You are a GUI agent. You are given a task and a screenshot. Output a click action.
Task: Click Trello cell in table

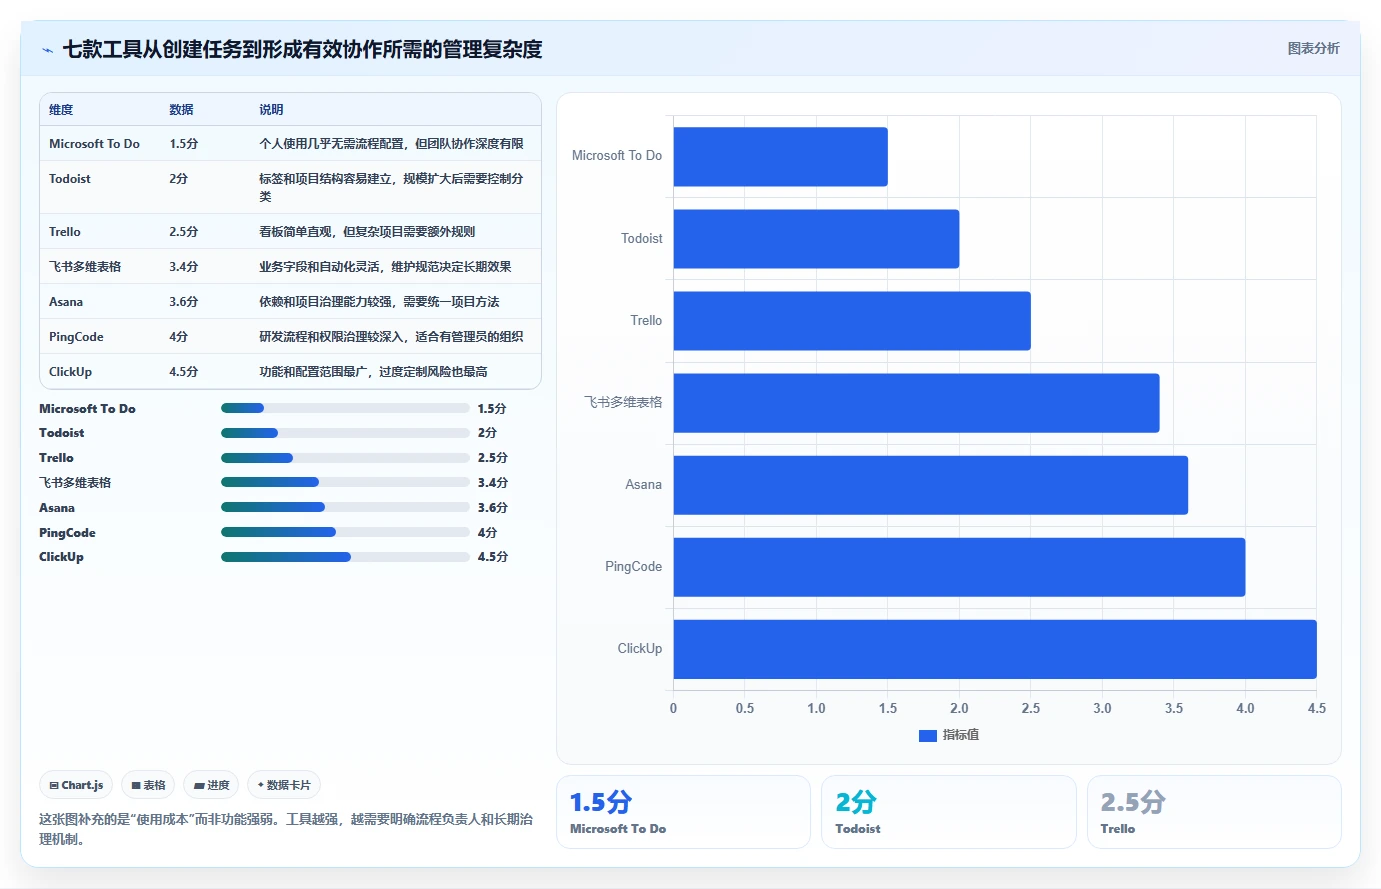pos(65,232)
